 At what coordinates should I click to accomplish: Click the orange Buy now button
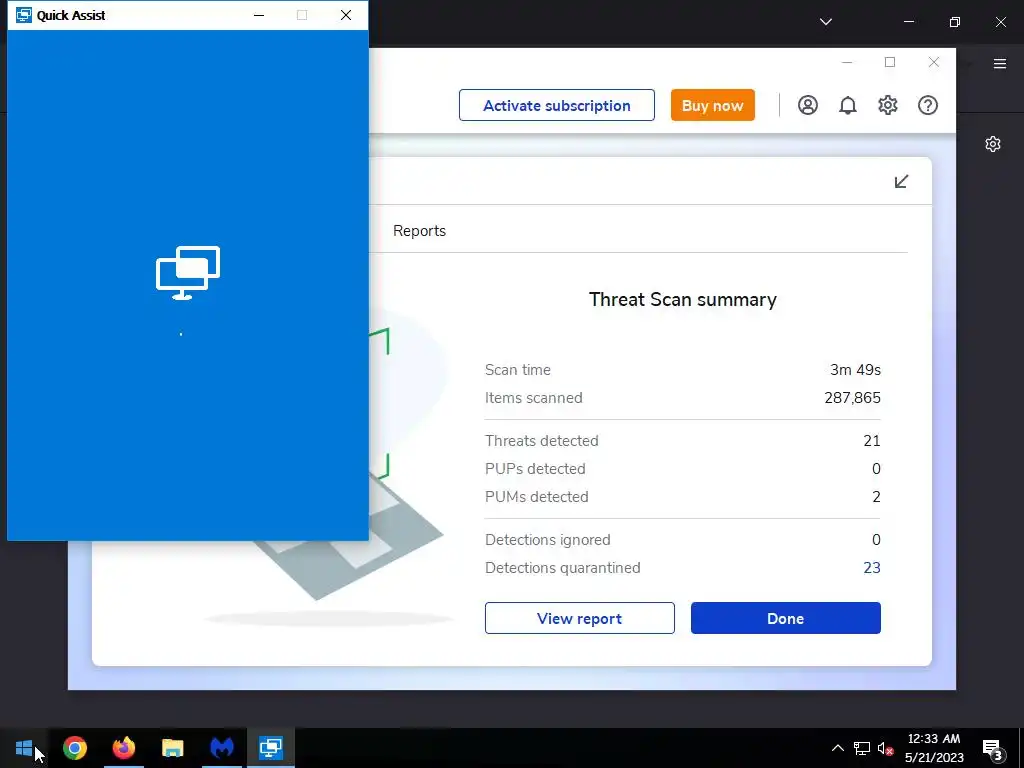point(712,105)
